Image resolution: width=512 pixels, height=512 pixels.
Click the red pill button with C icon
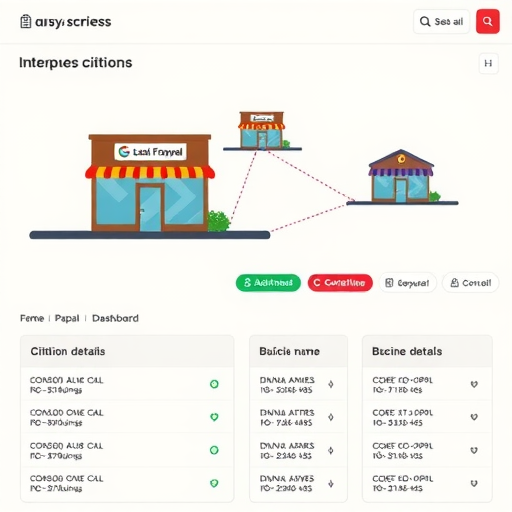click(340, 283)
